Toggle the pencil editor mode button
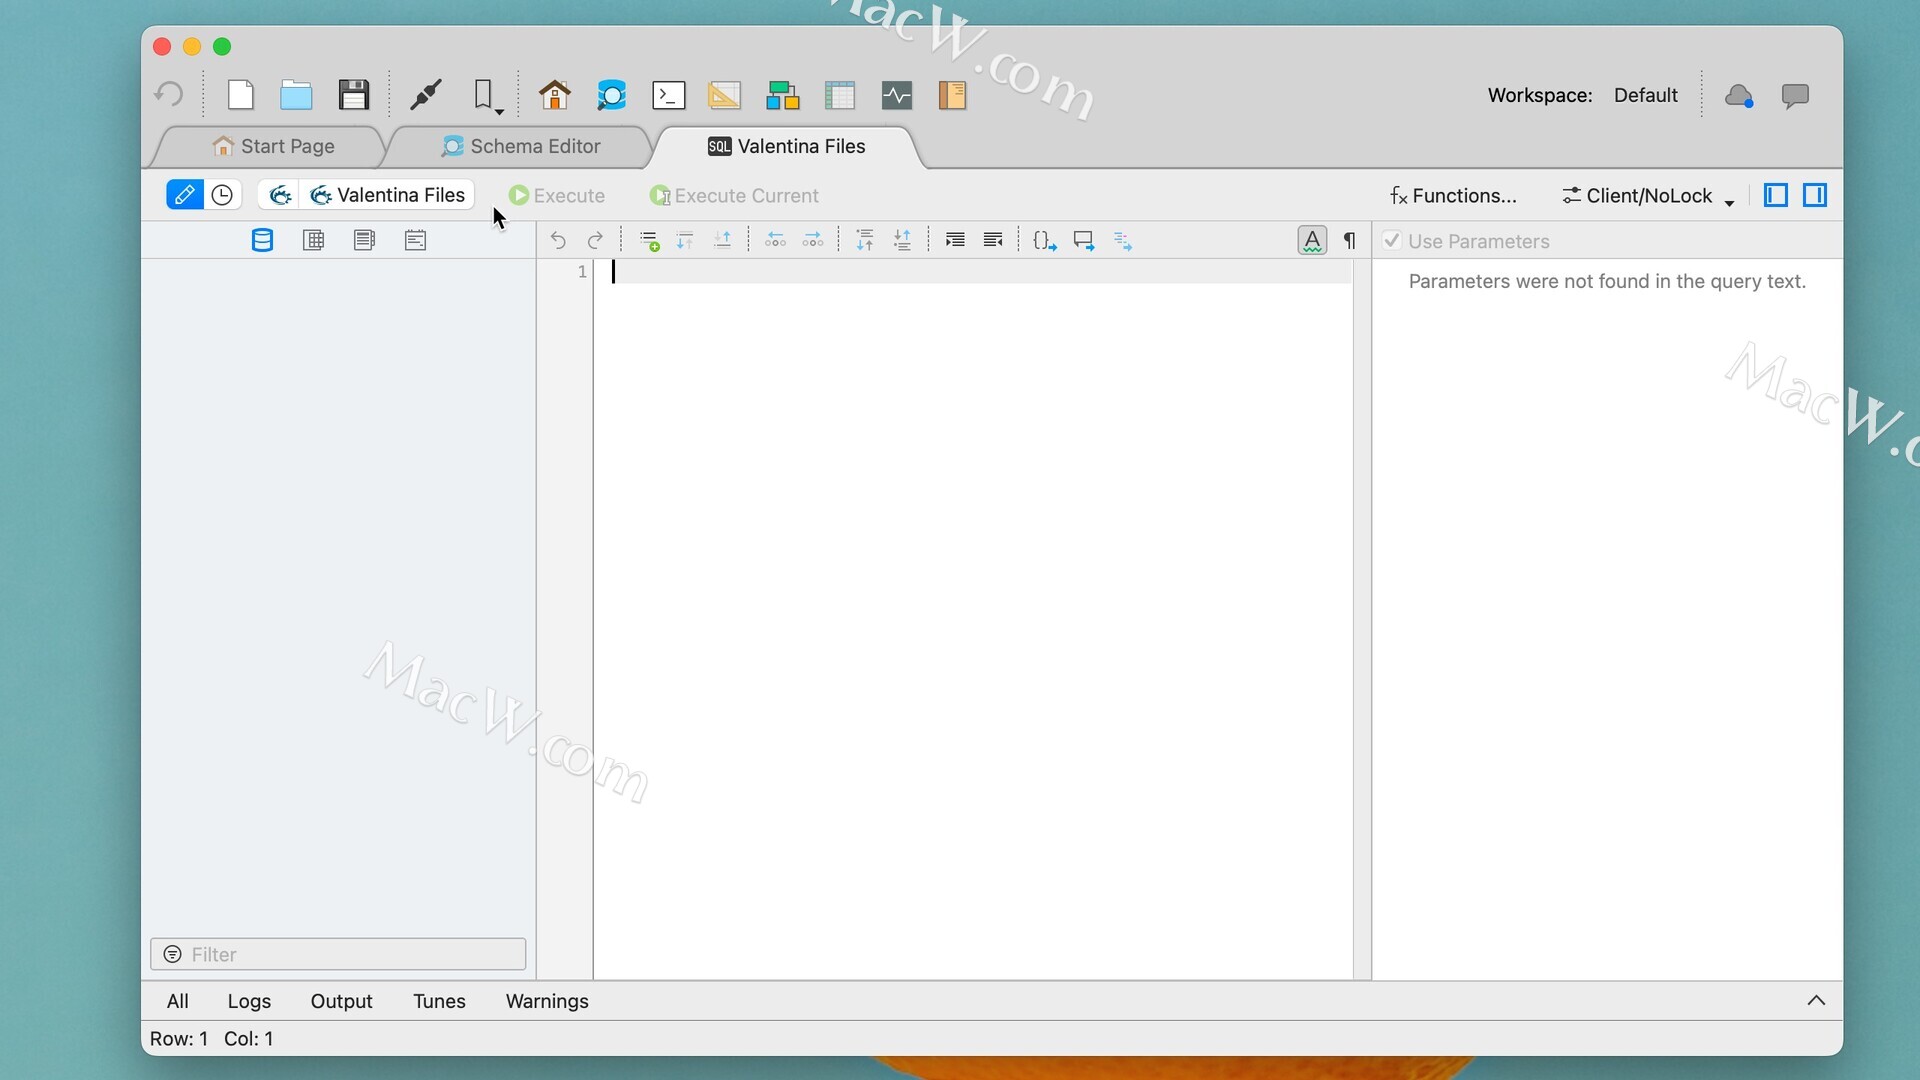 tap(184, 195)
